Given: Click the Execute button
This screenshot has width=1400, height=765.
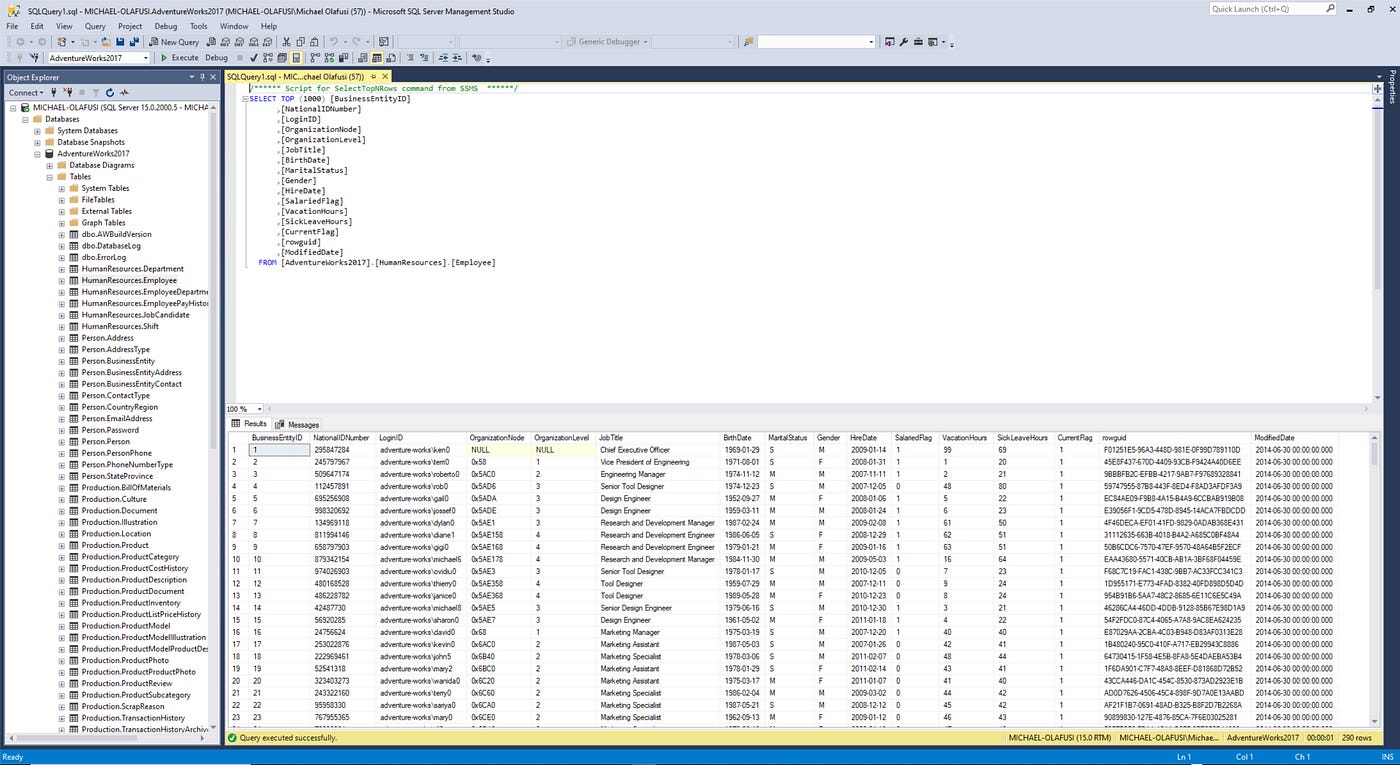Looking at the screenshot, I should [x=180, y=58].
